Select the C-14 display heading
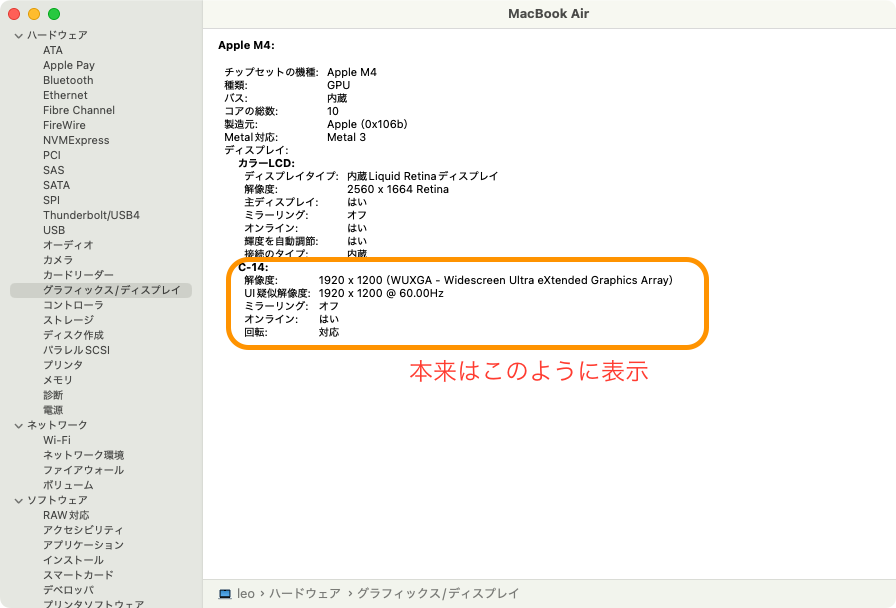Viewport: 896px width, 608px height. [x=253, y=267]
